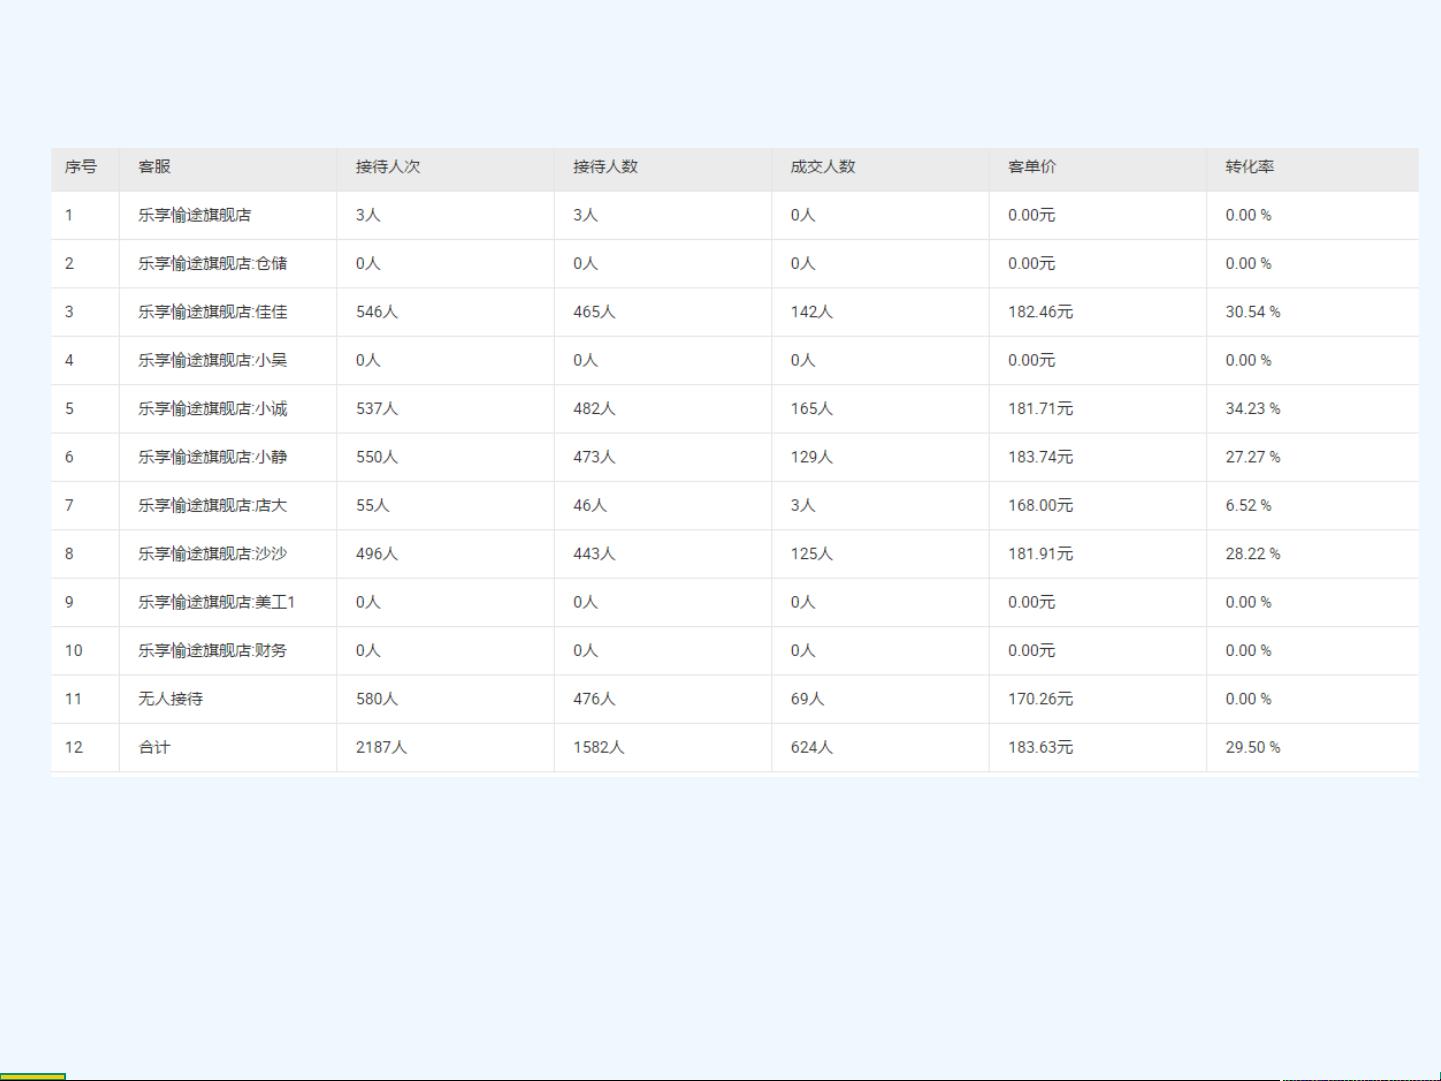Click the 465人 value in 佳佳 row

(x=594, y=312)
